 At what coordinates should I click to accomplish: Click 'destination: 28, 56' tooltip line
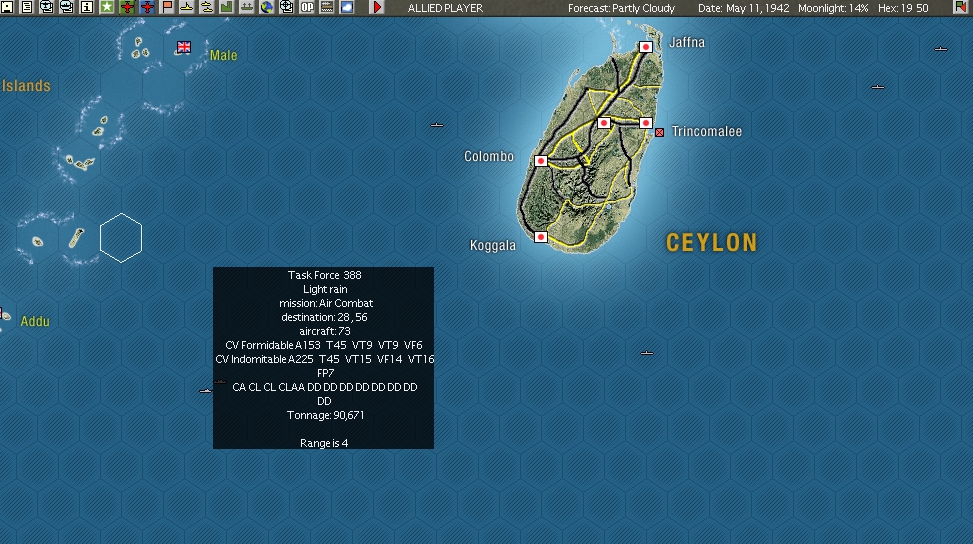324,317
